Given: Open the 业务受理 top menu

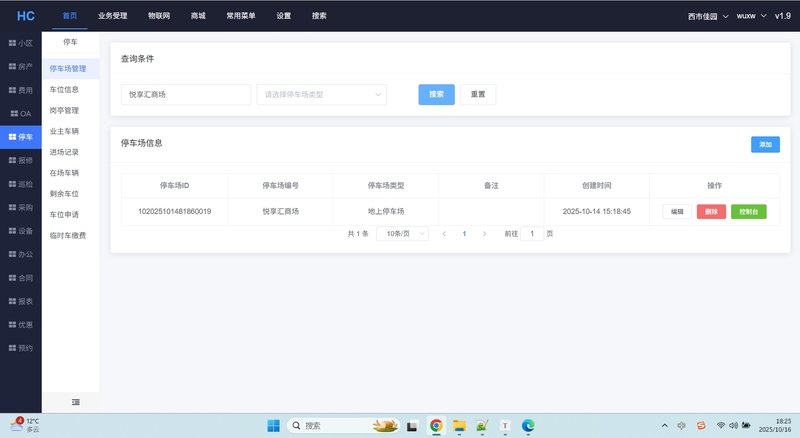Looking at the screenshot, I should pyautogui.click(x=112, y=16).
